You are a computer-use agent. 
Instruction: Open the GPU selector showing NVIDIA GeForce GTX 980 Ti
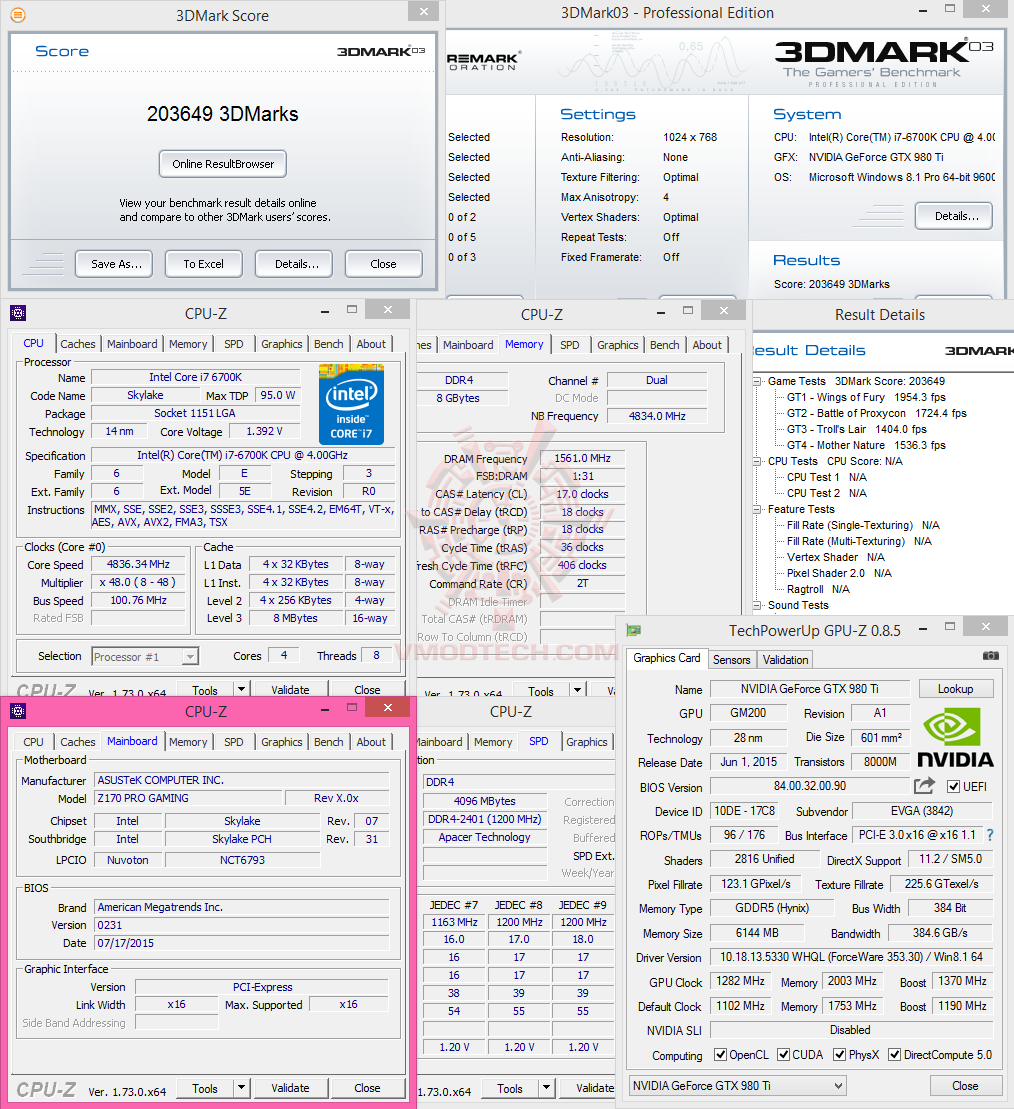click(737, 1085)
